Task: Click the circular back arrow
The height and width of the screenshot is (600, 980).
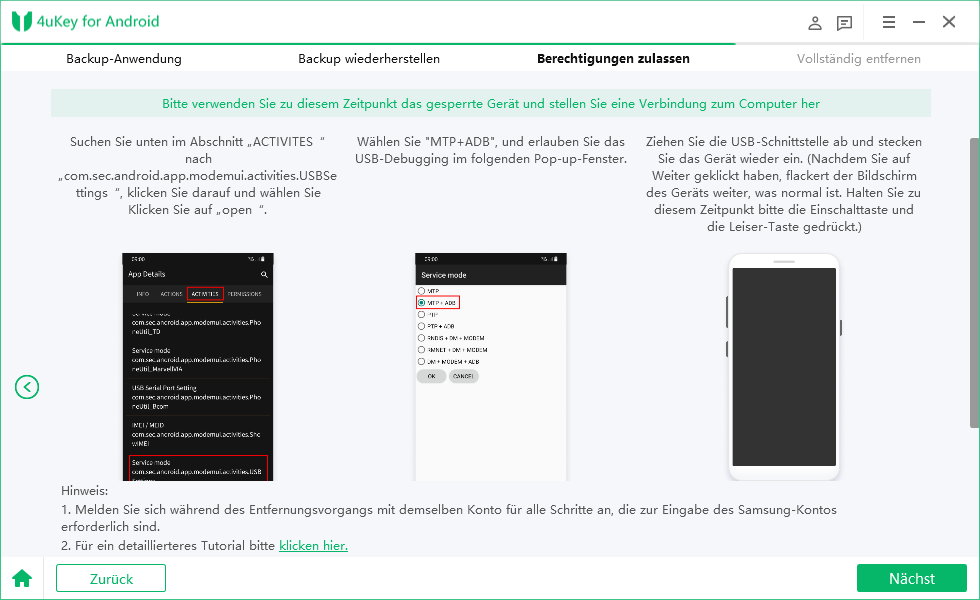Action: [x=27, y=387]
